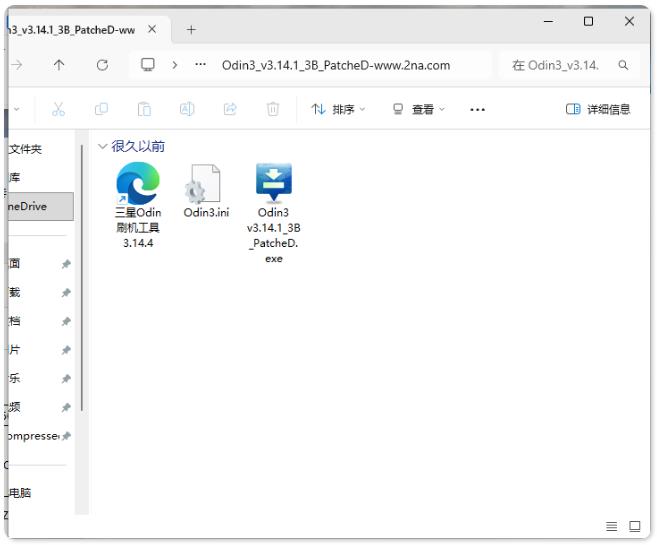This screenshot has height=545, width=657.
Task: Select the Odin3.ini file
Action: point(206,191)
